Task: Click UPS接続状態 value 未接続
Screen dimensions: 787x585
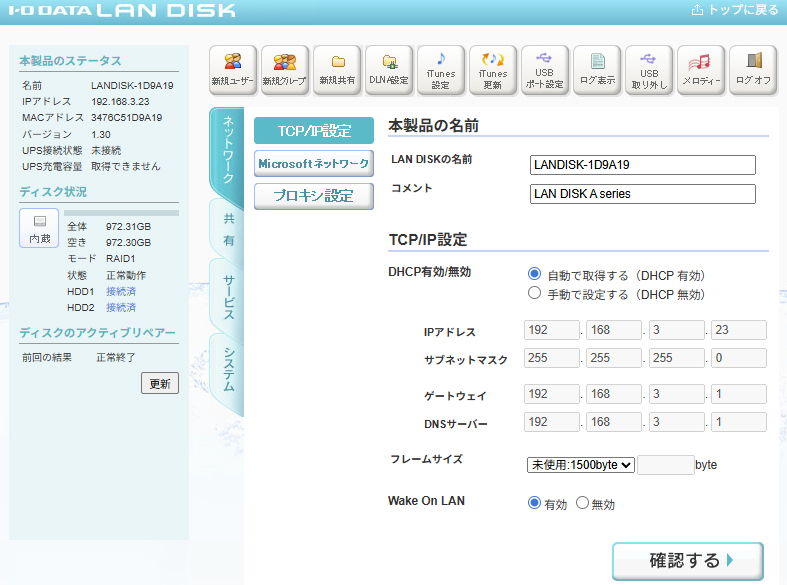Action: tap(106, 150)
